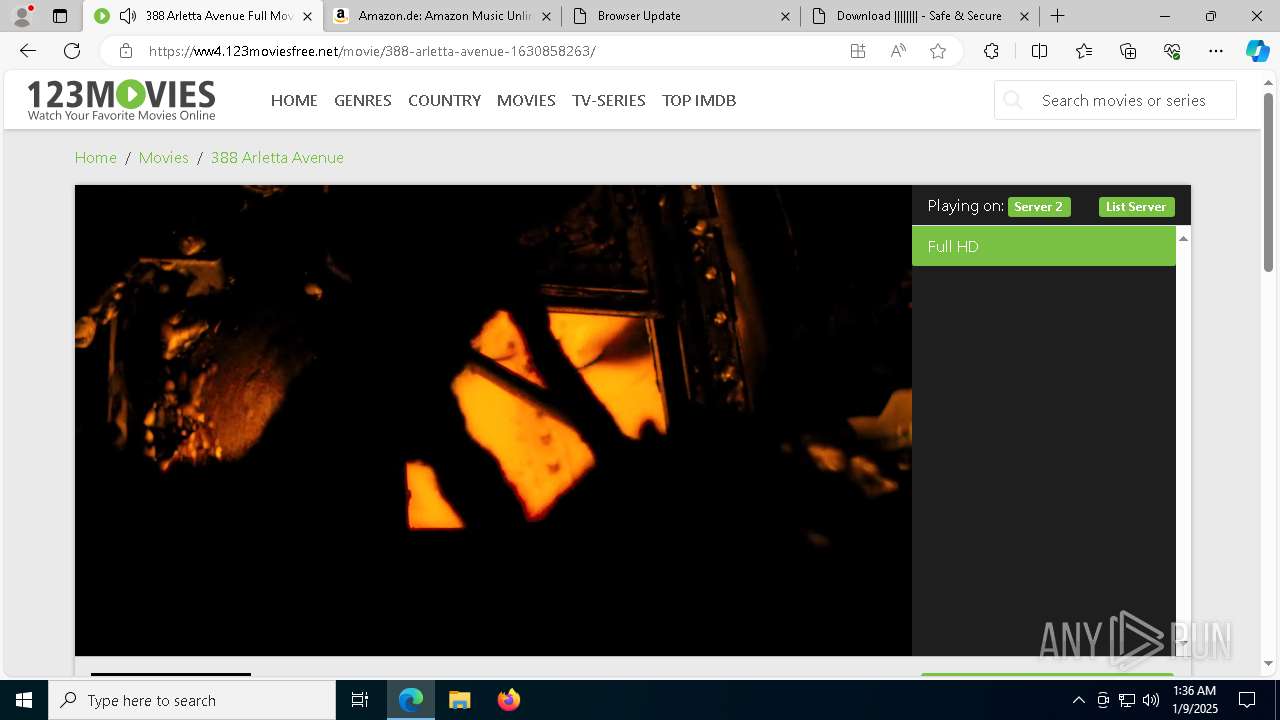
Task: Switch to the Download Safe & Secure tab
Action: click(919, 16)
